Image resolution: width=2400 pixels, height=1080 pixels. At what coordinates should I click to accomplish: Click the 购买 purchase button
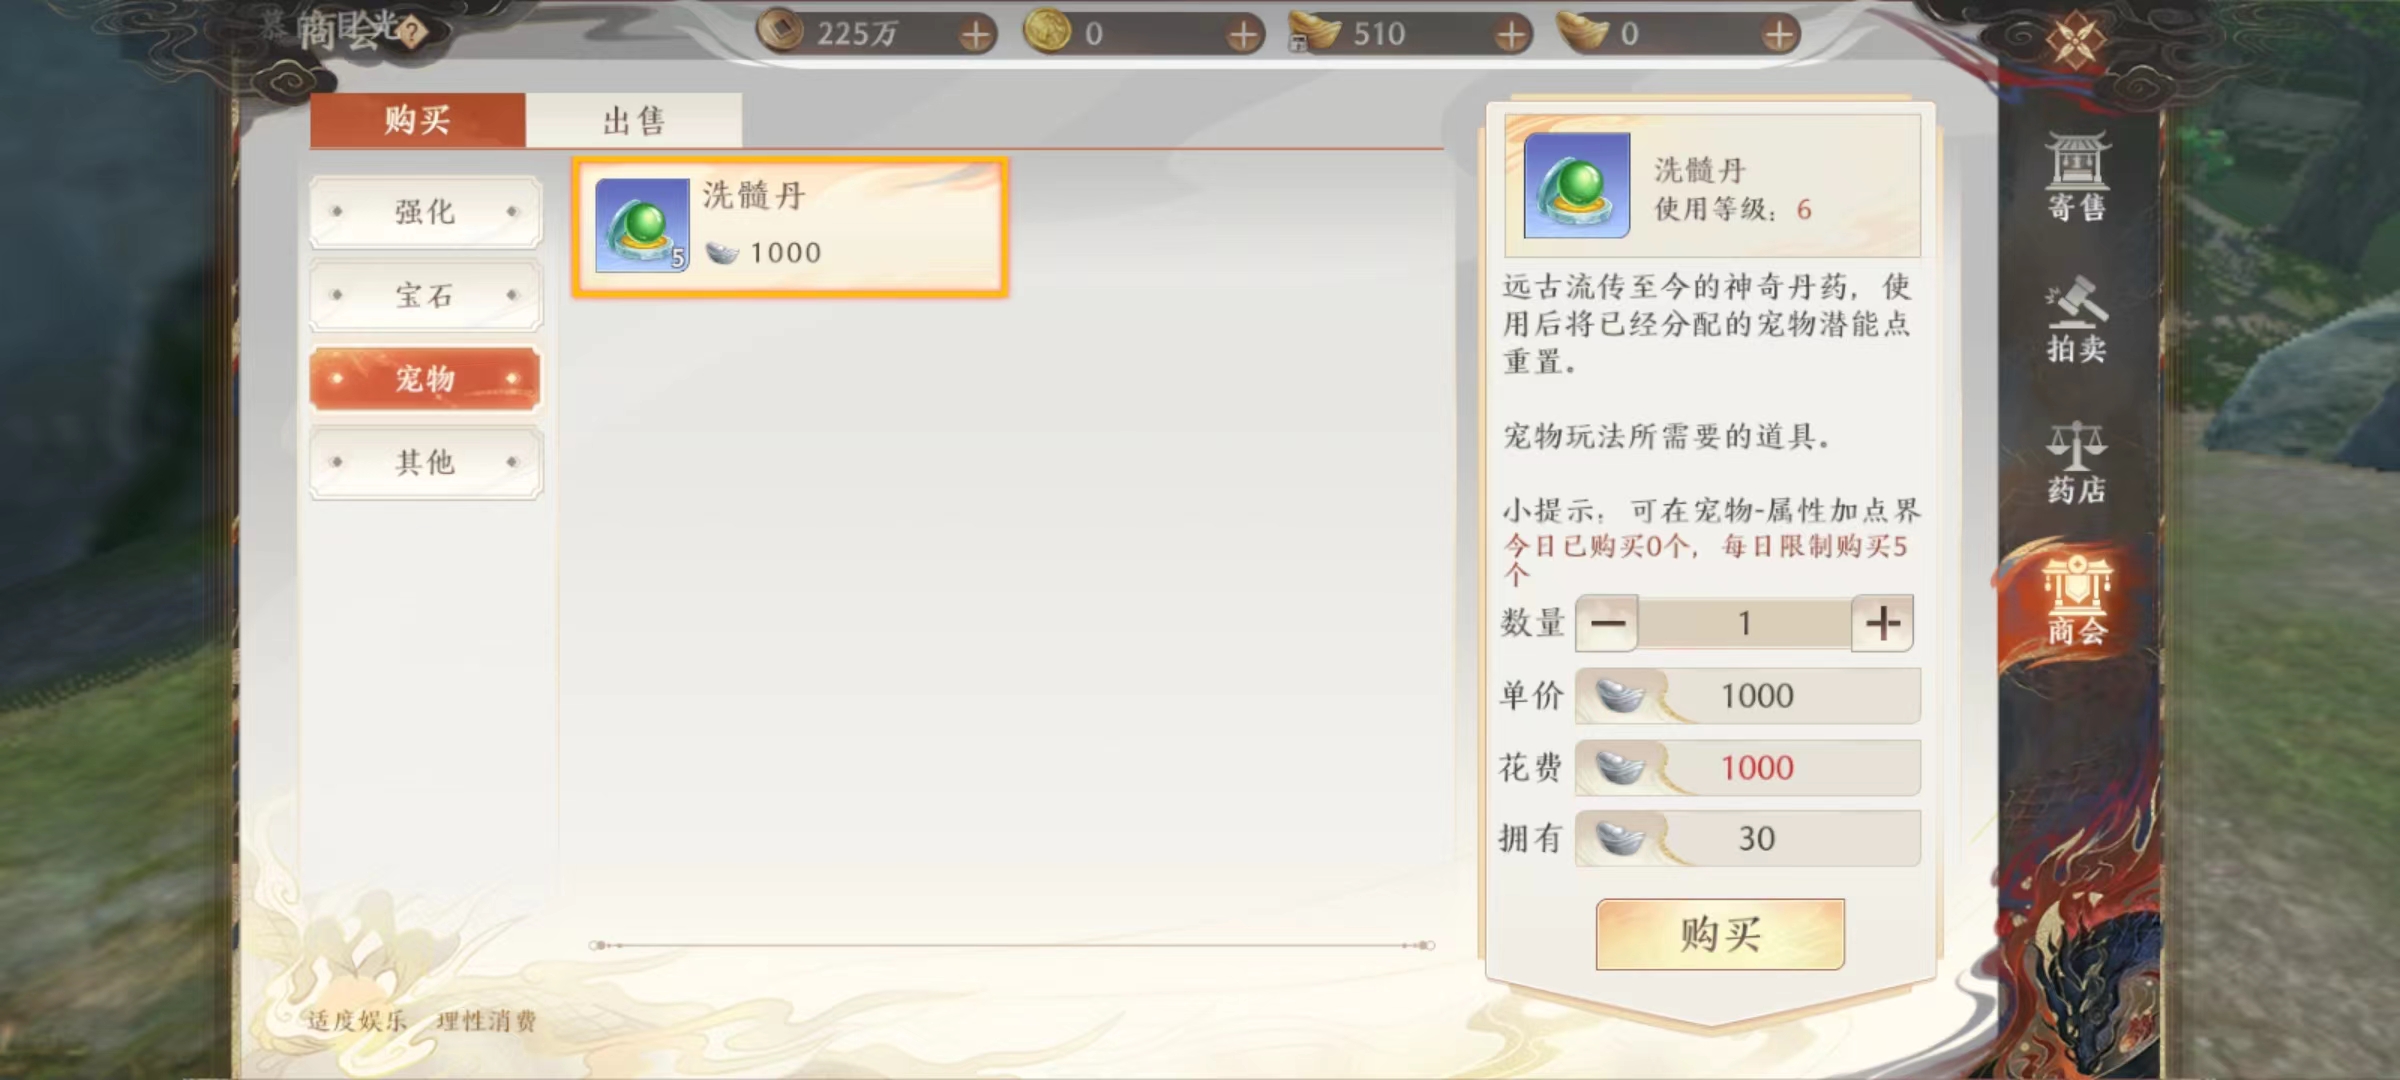1720,934
